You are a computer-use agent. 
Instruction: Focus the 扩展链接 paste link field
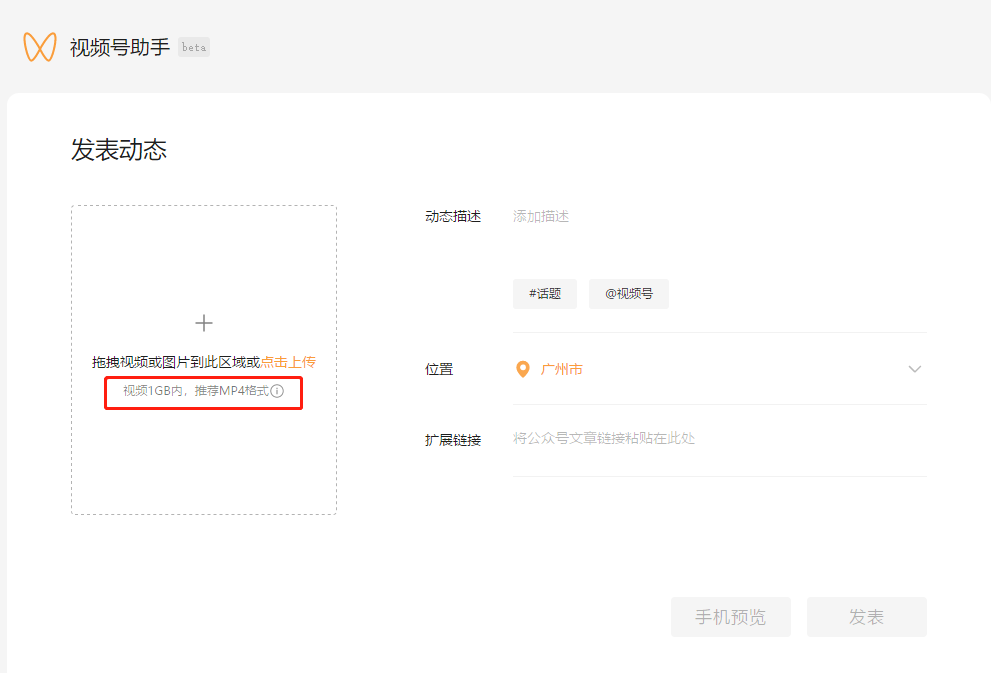click(x=720, y=439)
